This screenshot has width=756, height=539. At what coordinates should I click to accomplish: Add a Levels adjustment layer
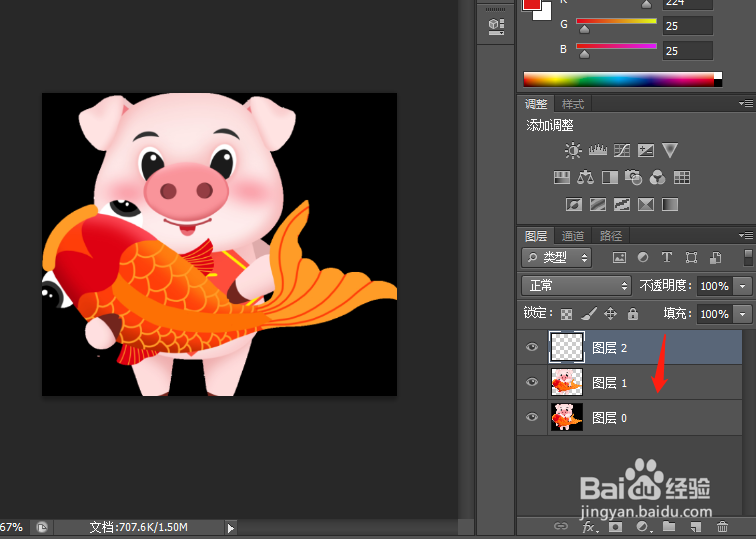click(597, 150)
